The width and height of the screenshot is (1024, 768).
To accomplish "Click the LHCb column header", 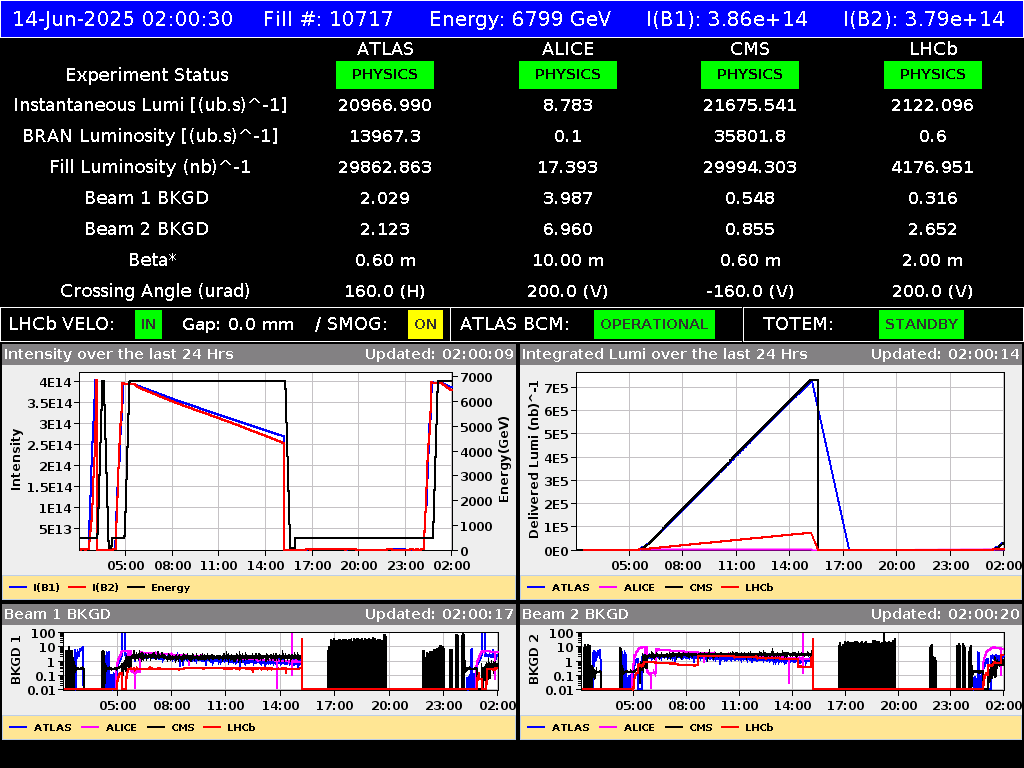I will 933,49.
